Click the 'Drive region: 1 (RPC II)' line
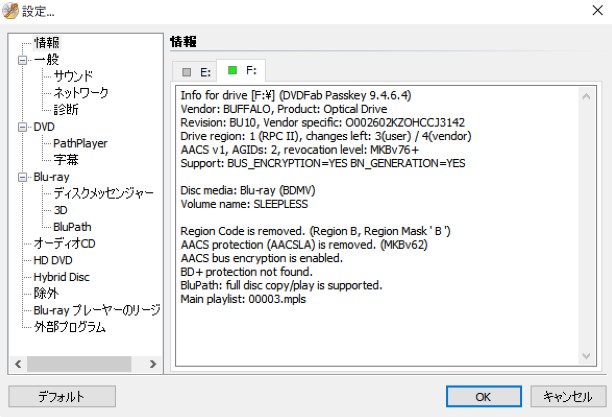Image resolution: width=612 pixels, height=417 pixels. (326, 136)
